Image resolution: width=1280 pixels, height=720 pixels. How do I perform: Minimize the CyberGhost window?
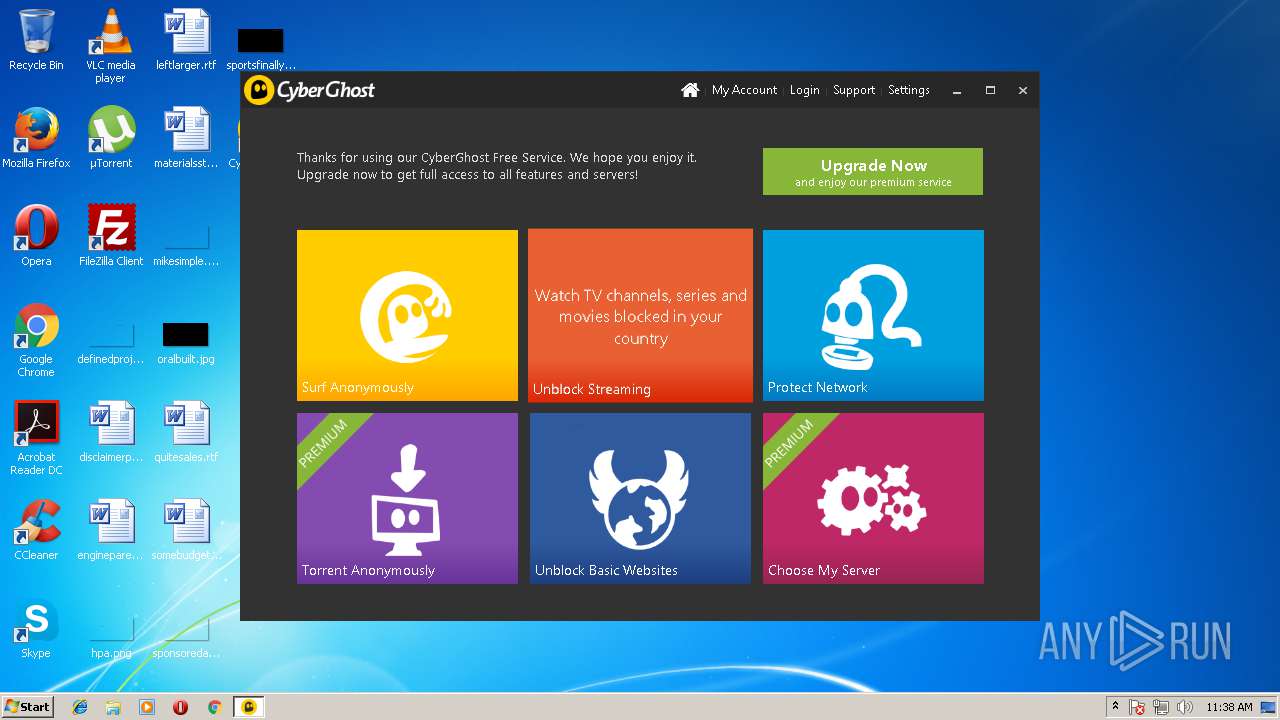957,90
